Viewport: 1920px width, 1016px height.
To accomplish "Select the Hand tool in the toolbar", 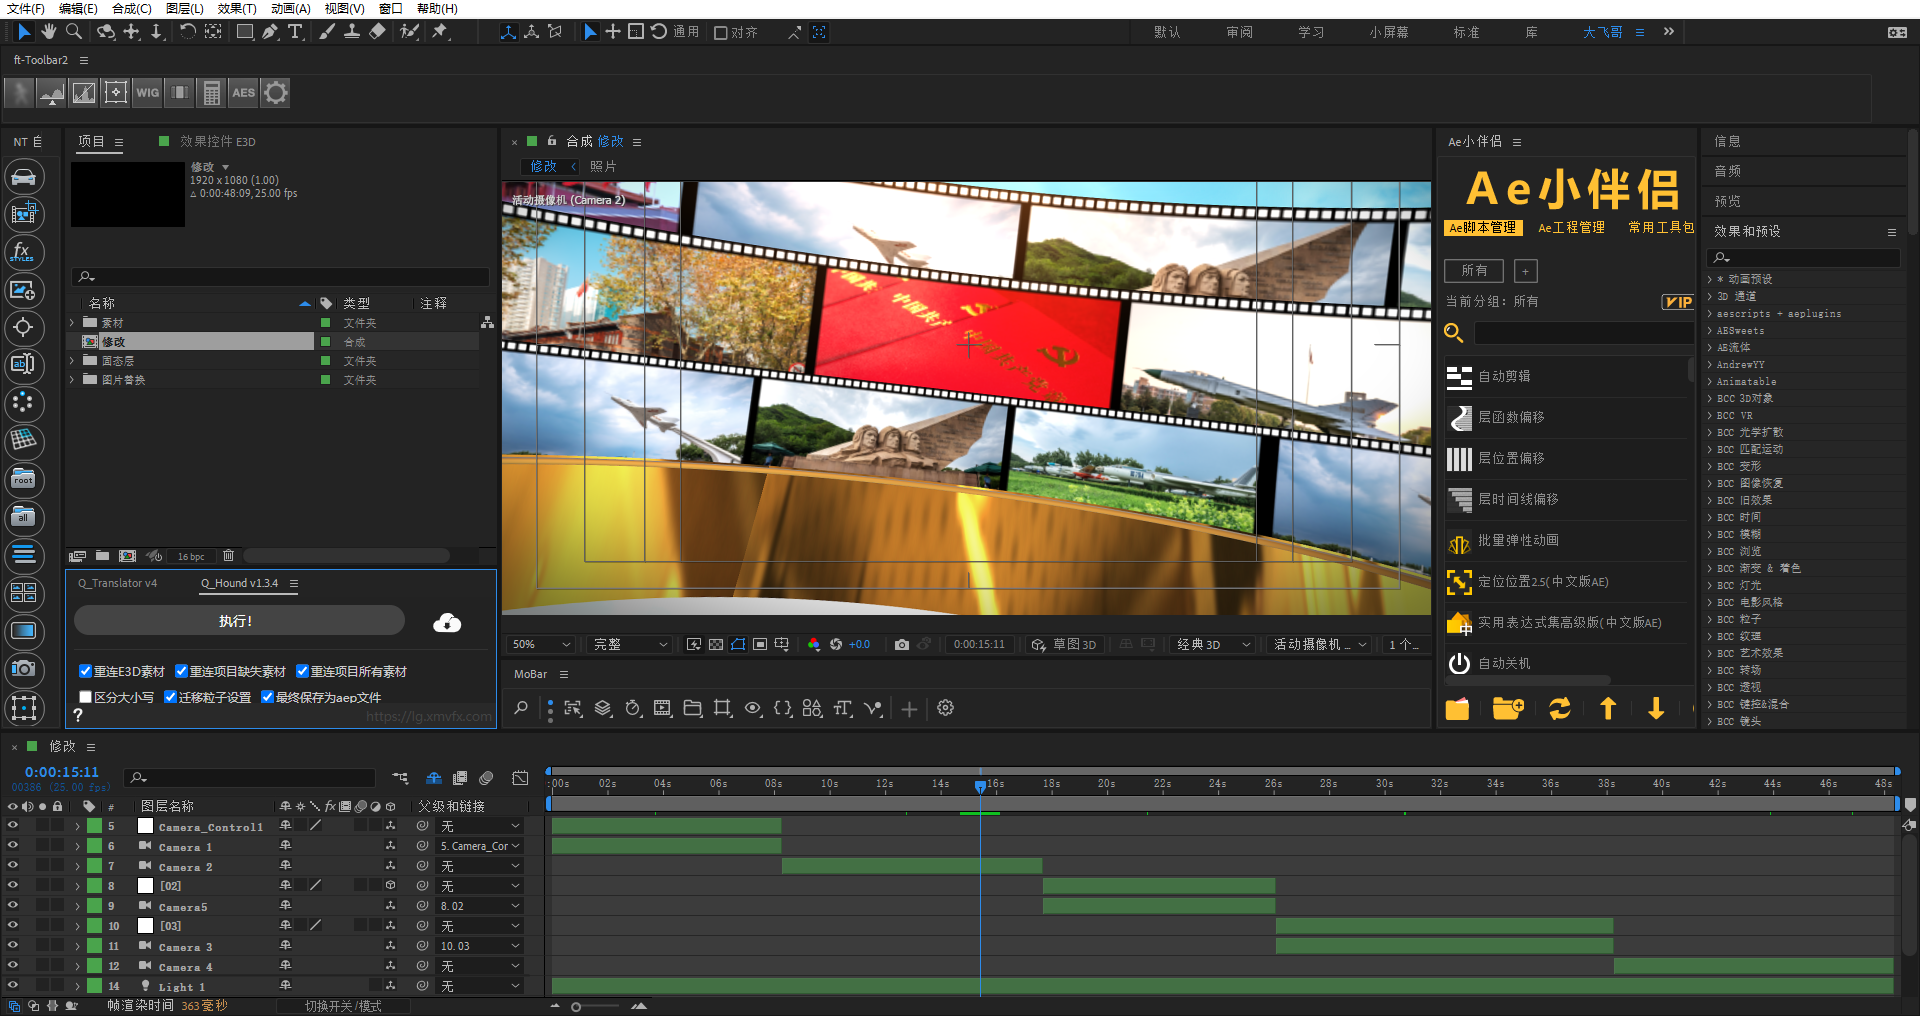I will tap(49, 32).
